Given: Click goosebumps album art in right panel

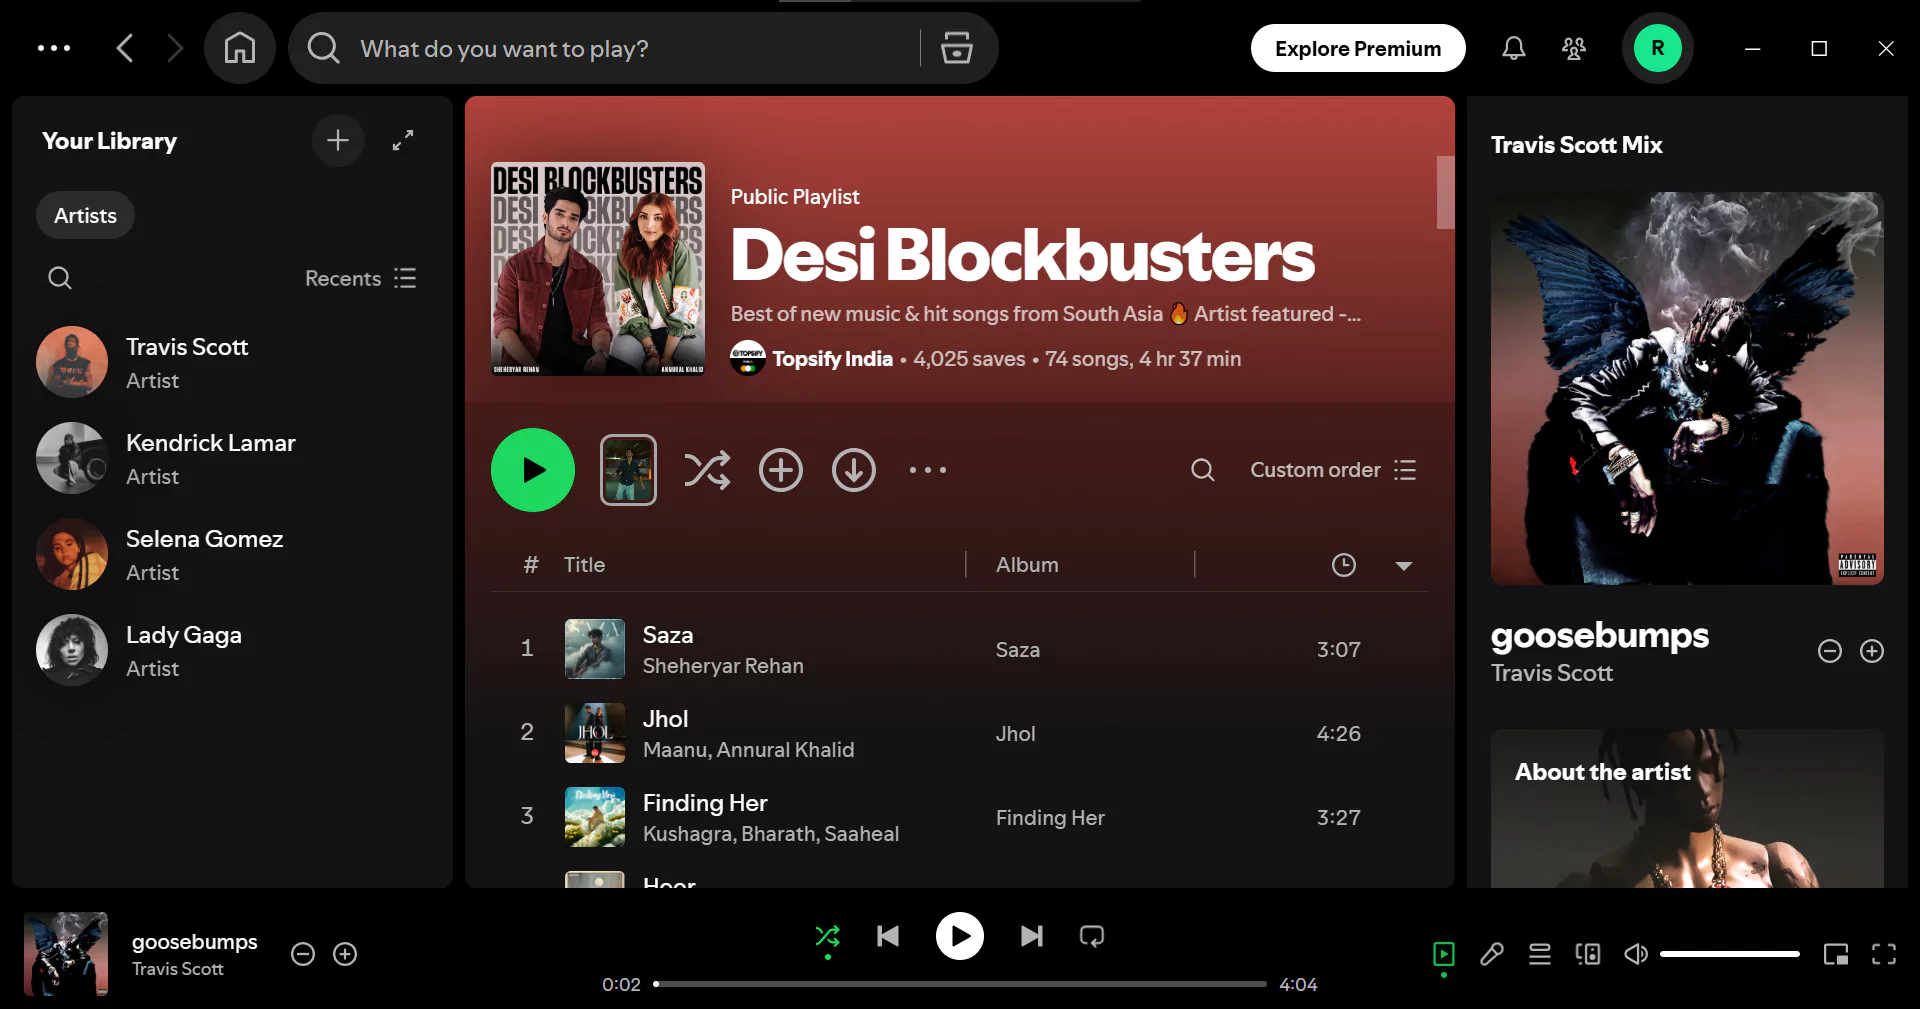Looking at the screenshot, I should click(1687, 388).
